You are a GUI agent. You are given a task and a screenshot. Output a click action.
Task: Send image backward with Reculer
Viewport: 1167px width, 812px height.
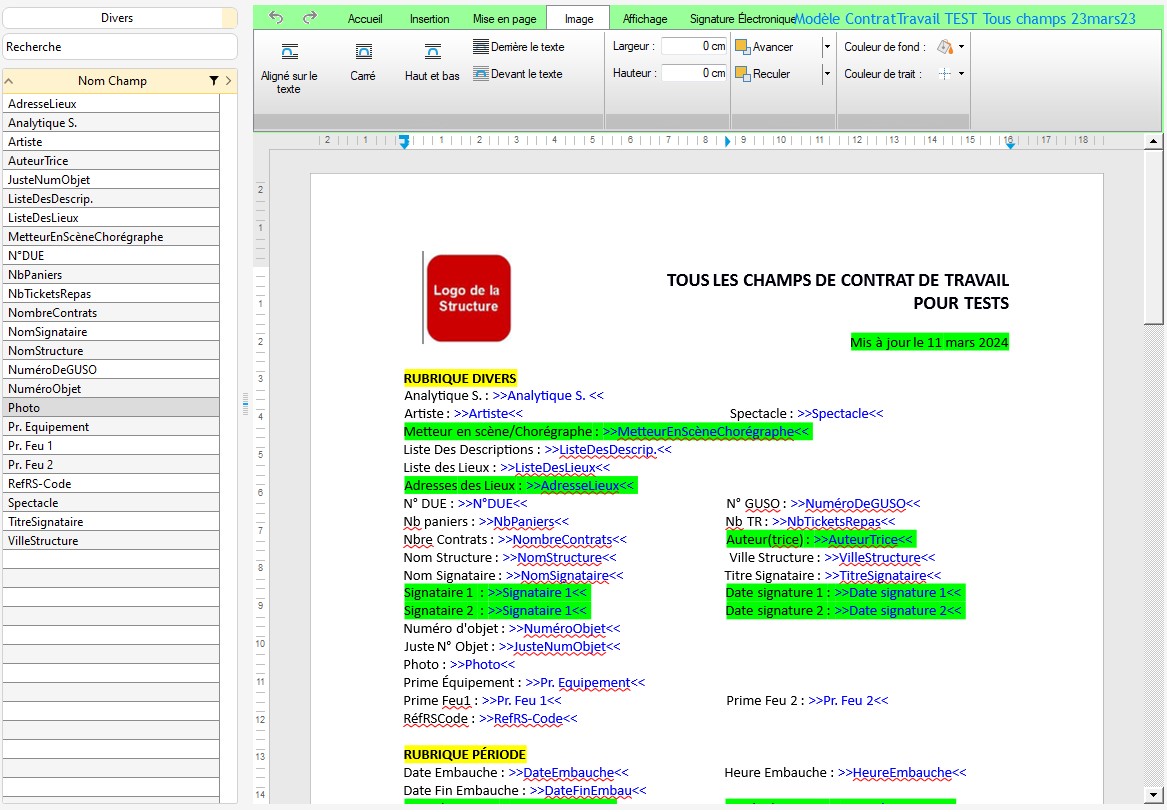pyautogui.click(x=763, y=74)
